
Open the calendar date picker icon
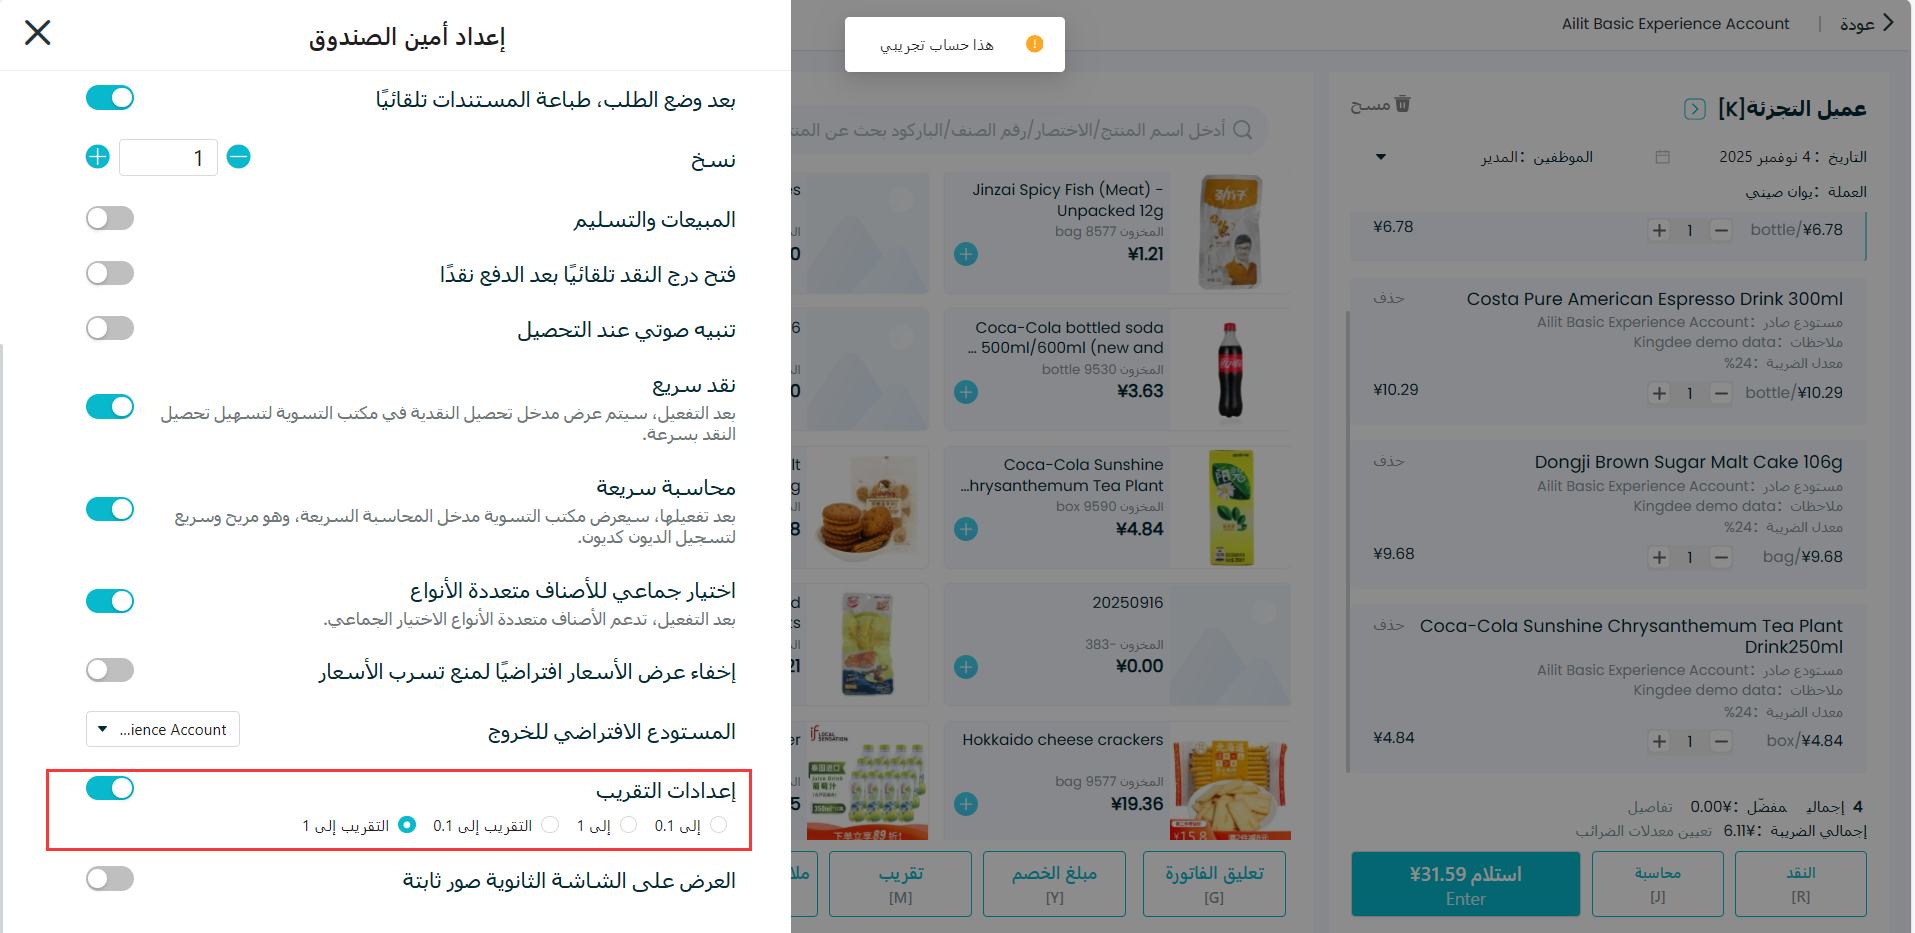[x=1662, y=157]
